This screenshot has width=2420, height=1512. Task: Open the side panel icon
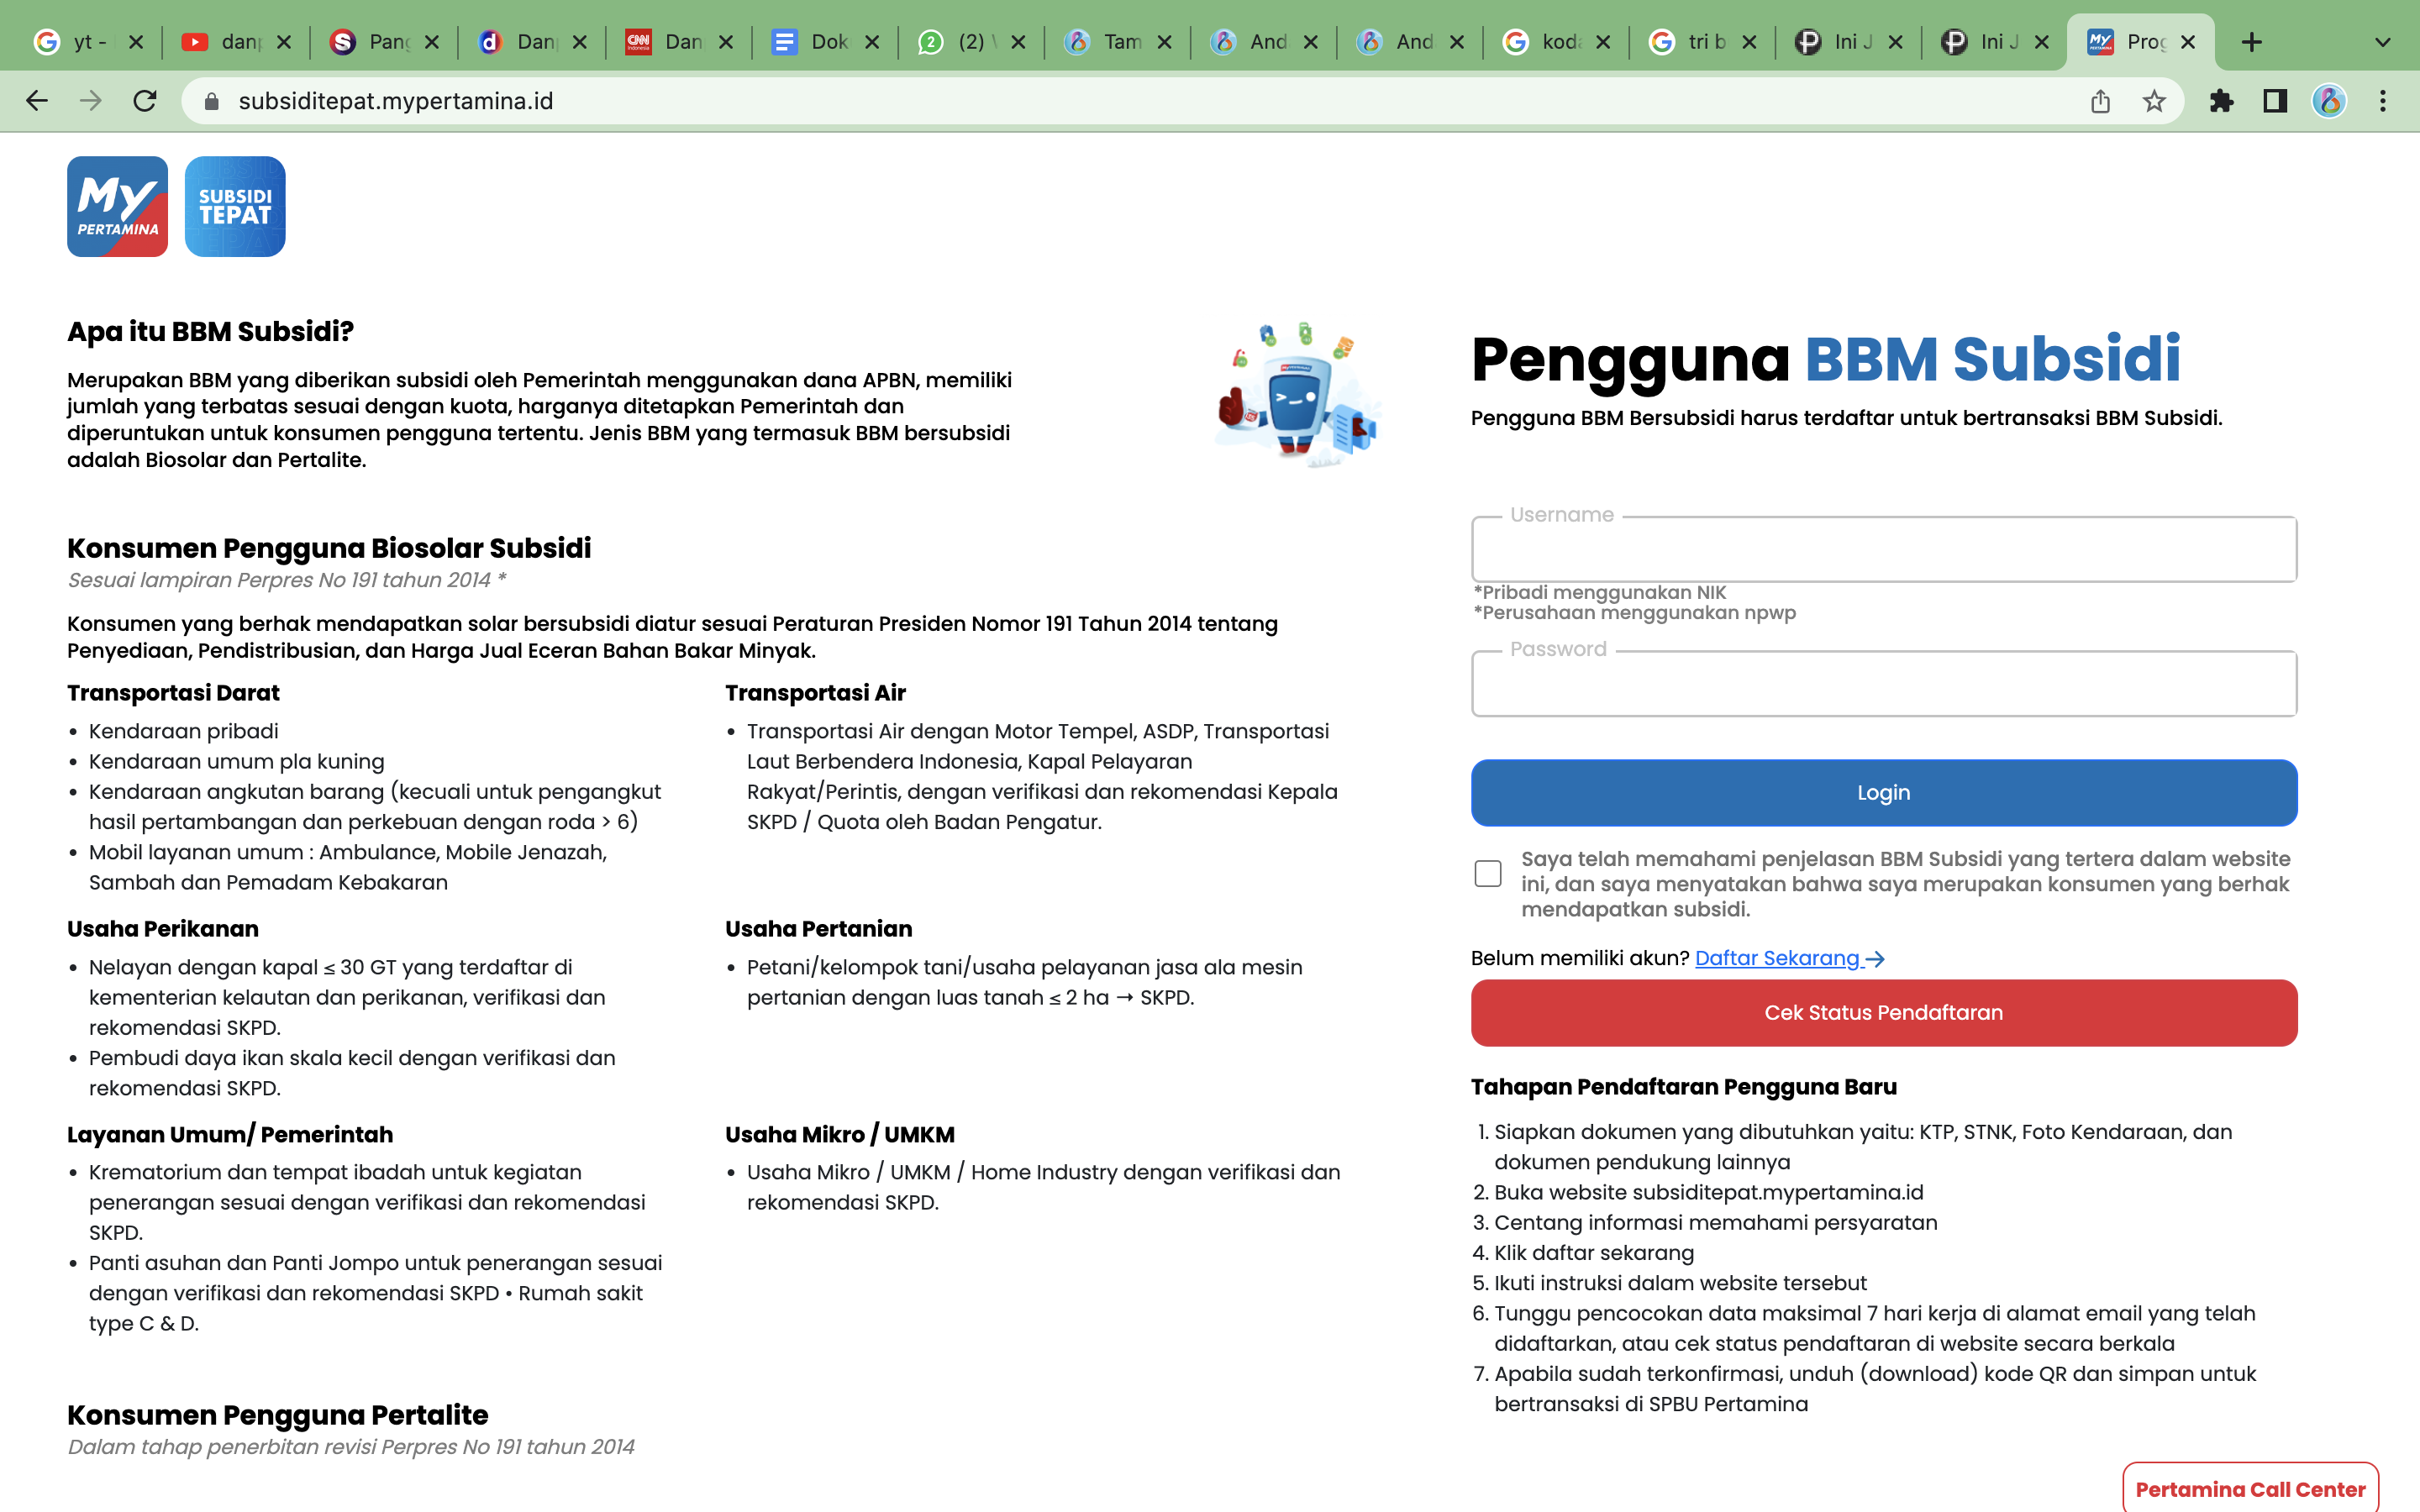pyautogui.click(x=2275, y=100)
